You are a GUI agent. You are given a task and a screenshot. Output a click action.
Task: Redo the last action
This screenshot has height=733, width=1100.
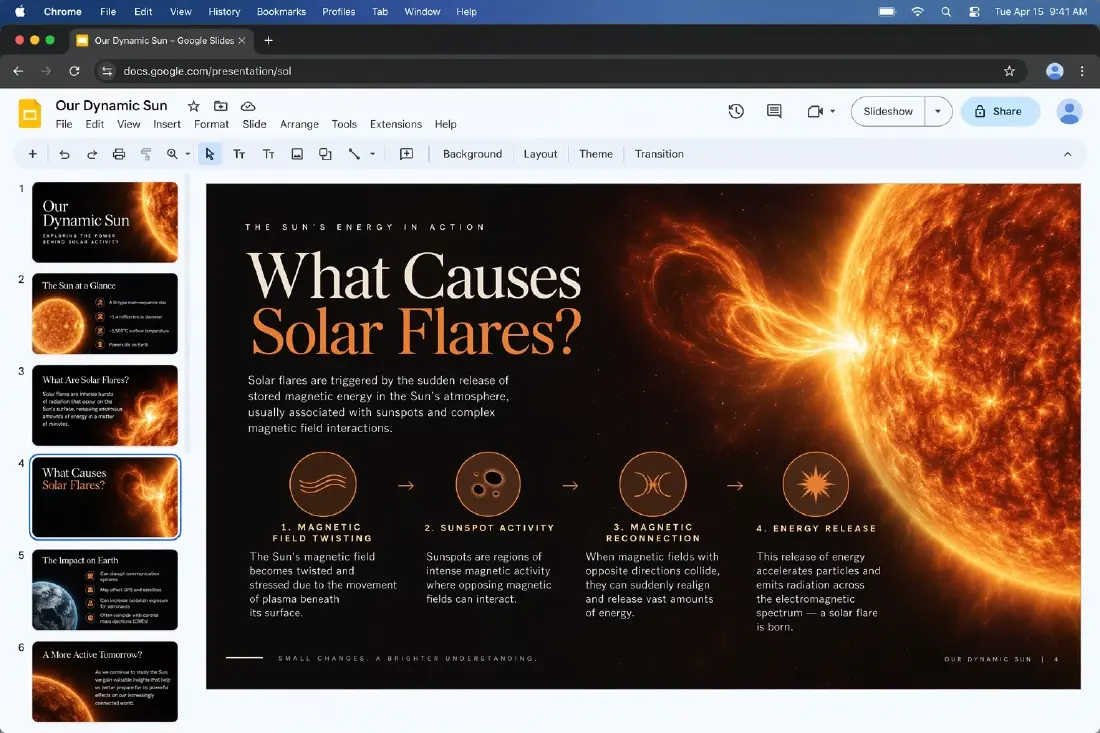pos(92,154)
